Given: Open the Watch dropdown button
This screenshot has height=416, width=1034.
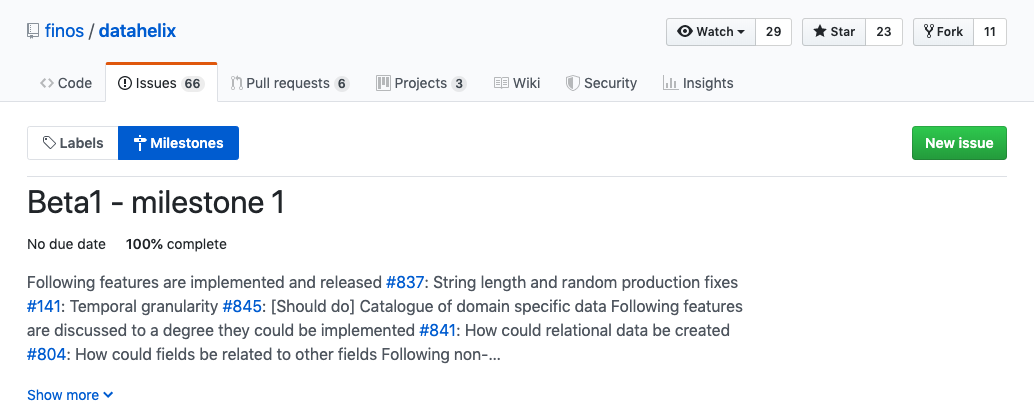Looking at the screenshot, I should (711, 32).
